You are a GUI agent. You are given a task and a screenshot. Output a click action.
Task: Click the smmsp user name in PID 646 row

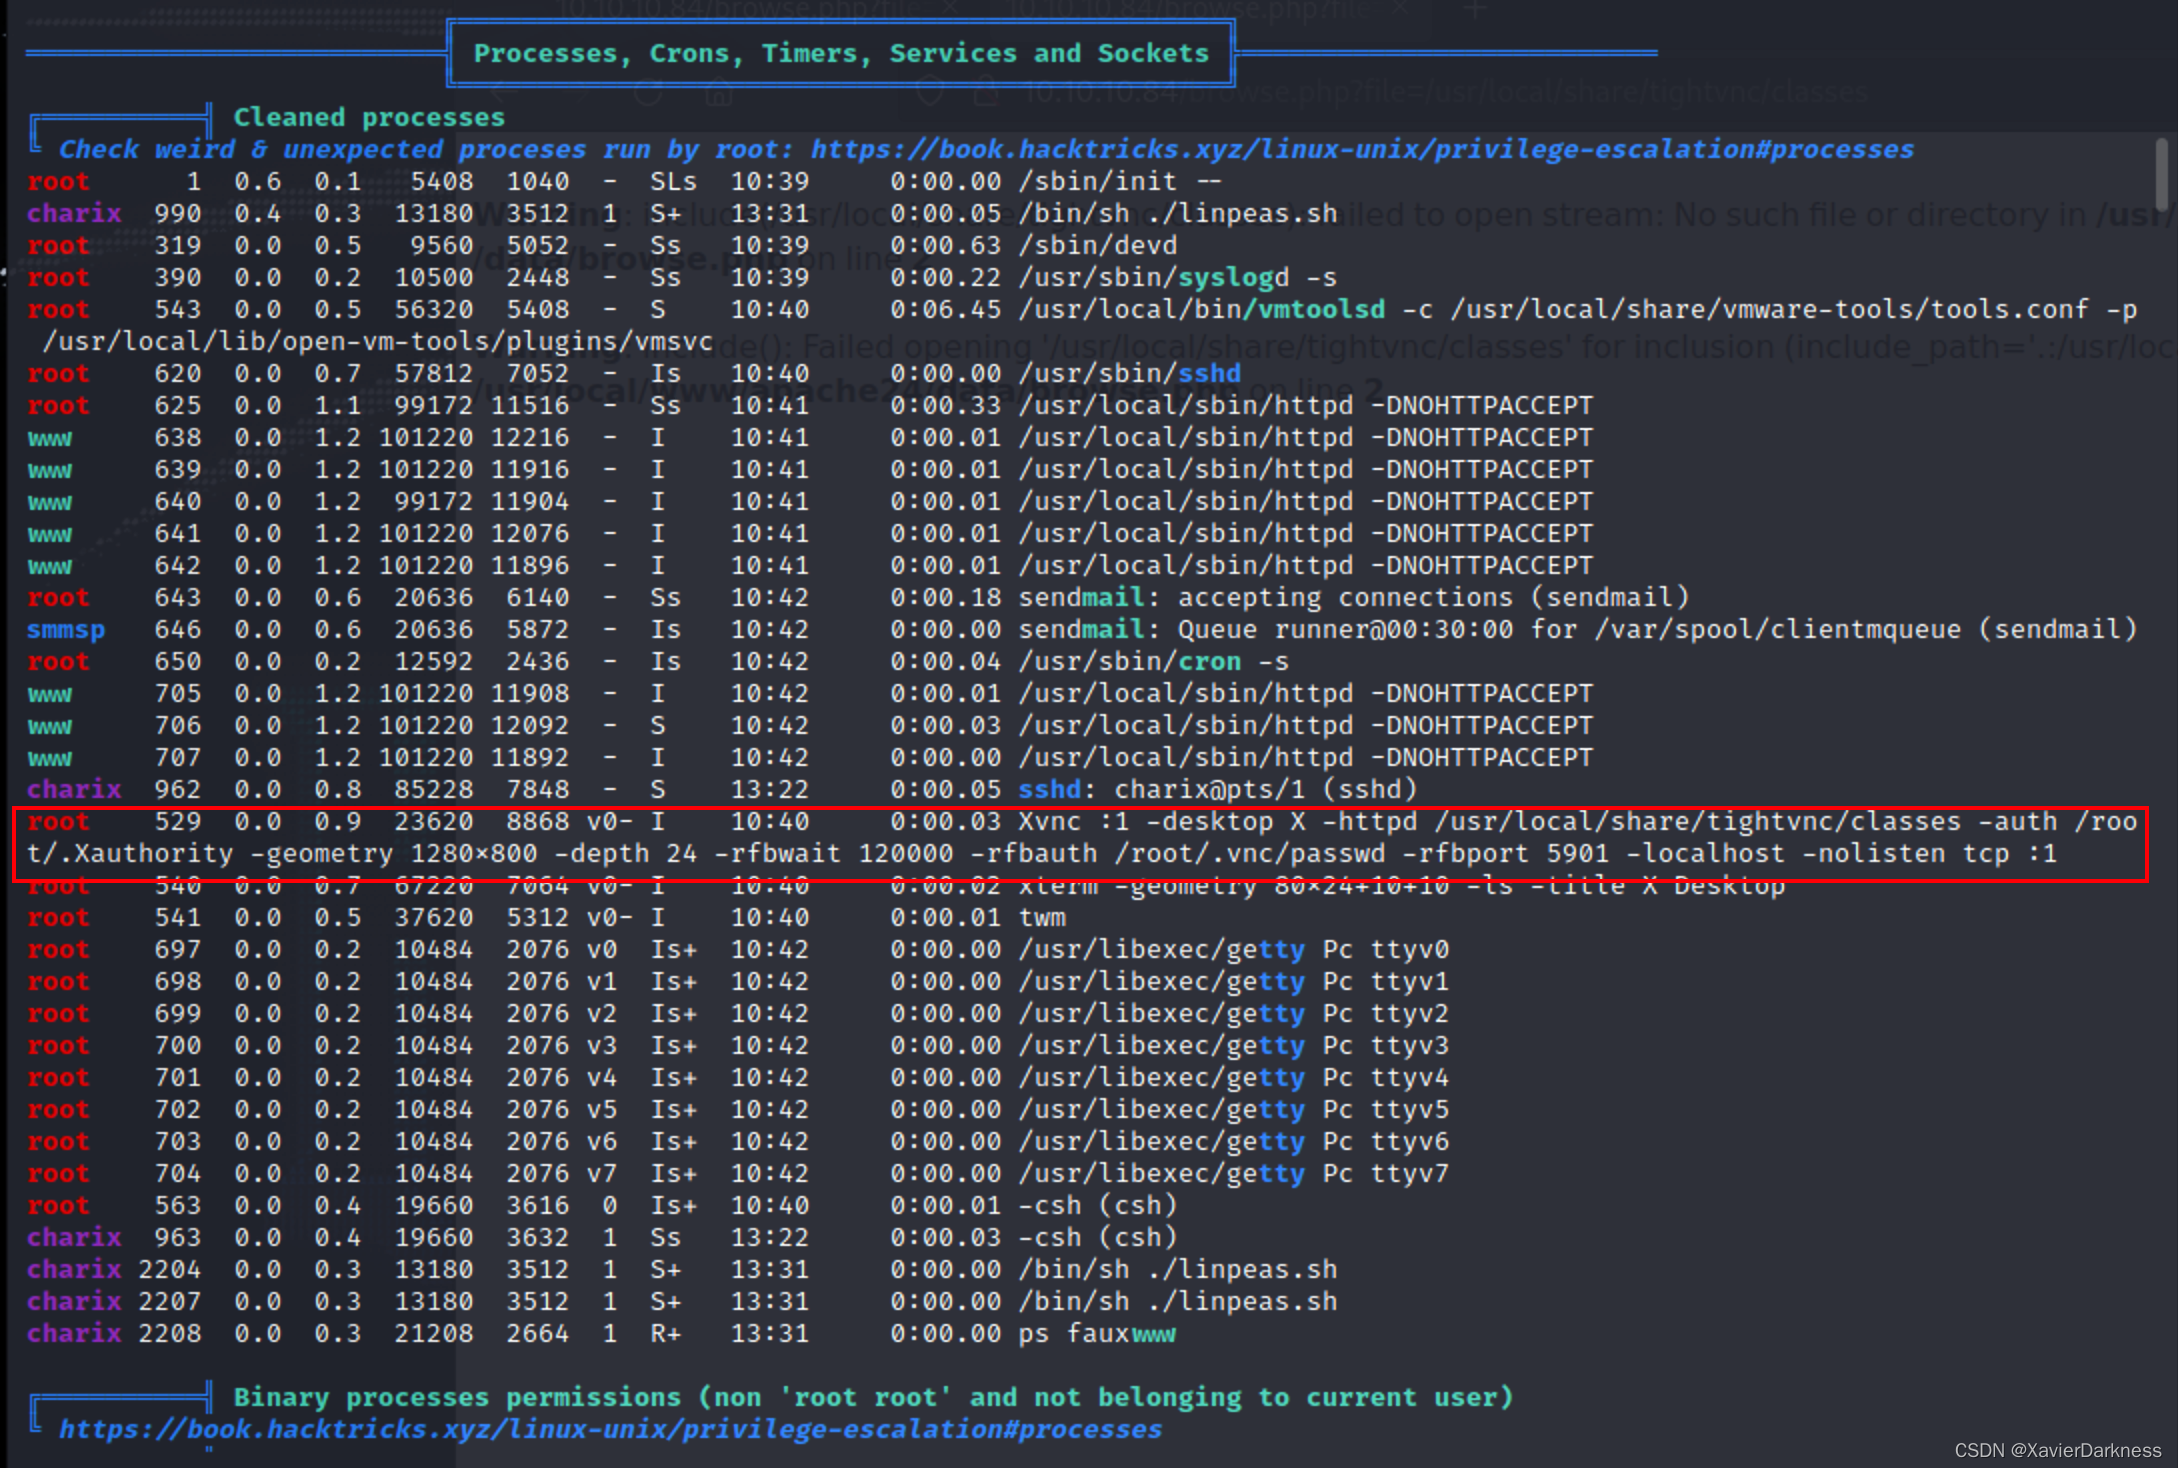point(66,629)
